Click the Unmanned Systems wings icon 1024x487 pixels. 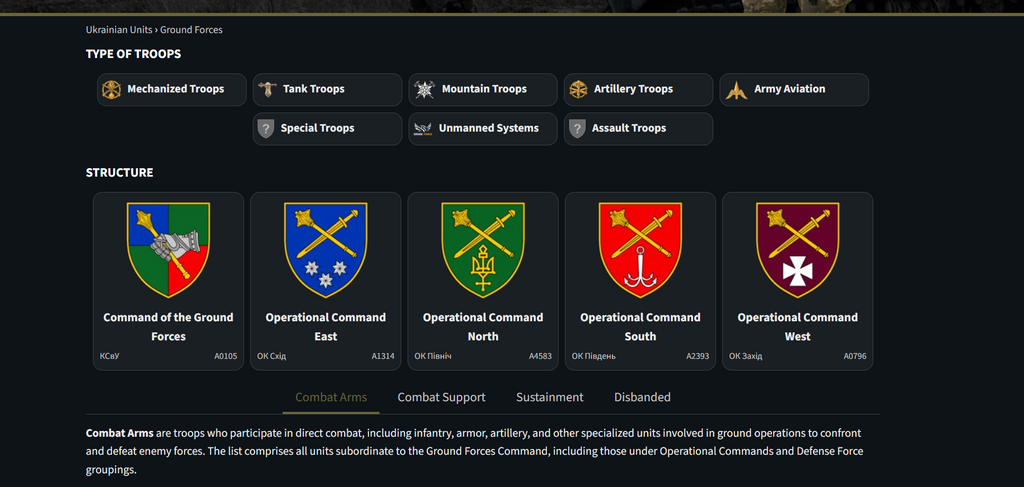(x=423, y=129)
